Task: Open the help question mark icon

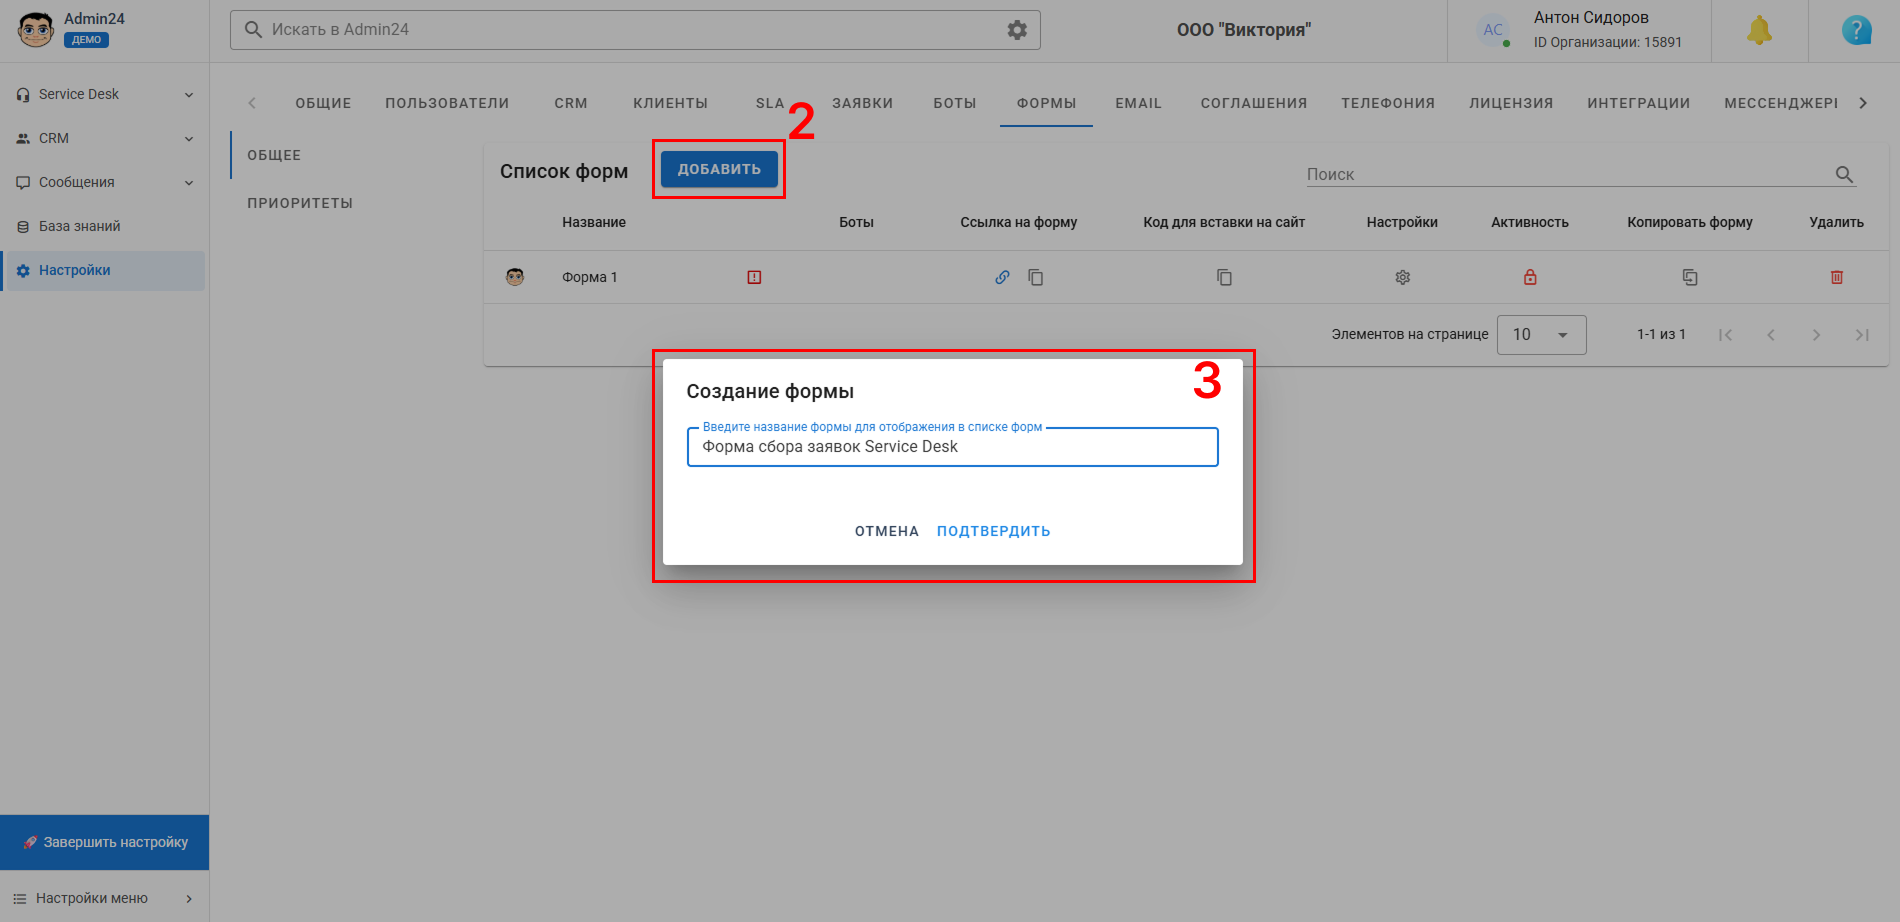Action: [1856, 30]
